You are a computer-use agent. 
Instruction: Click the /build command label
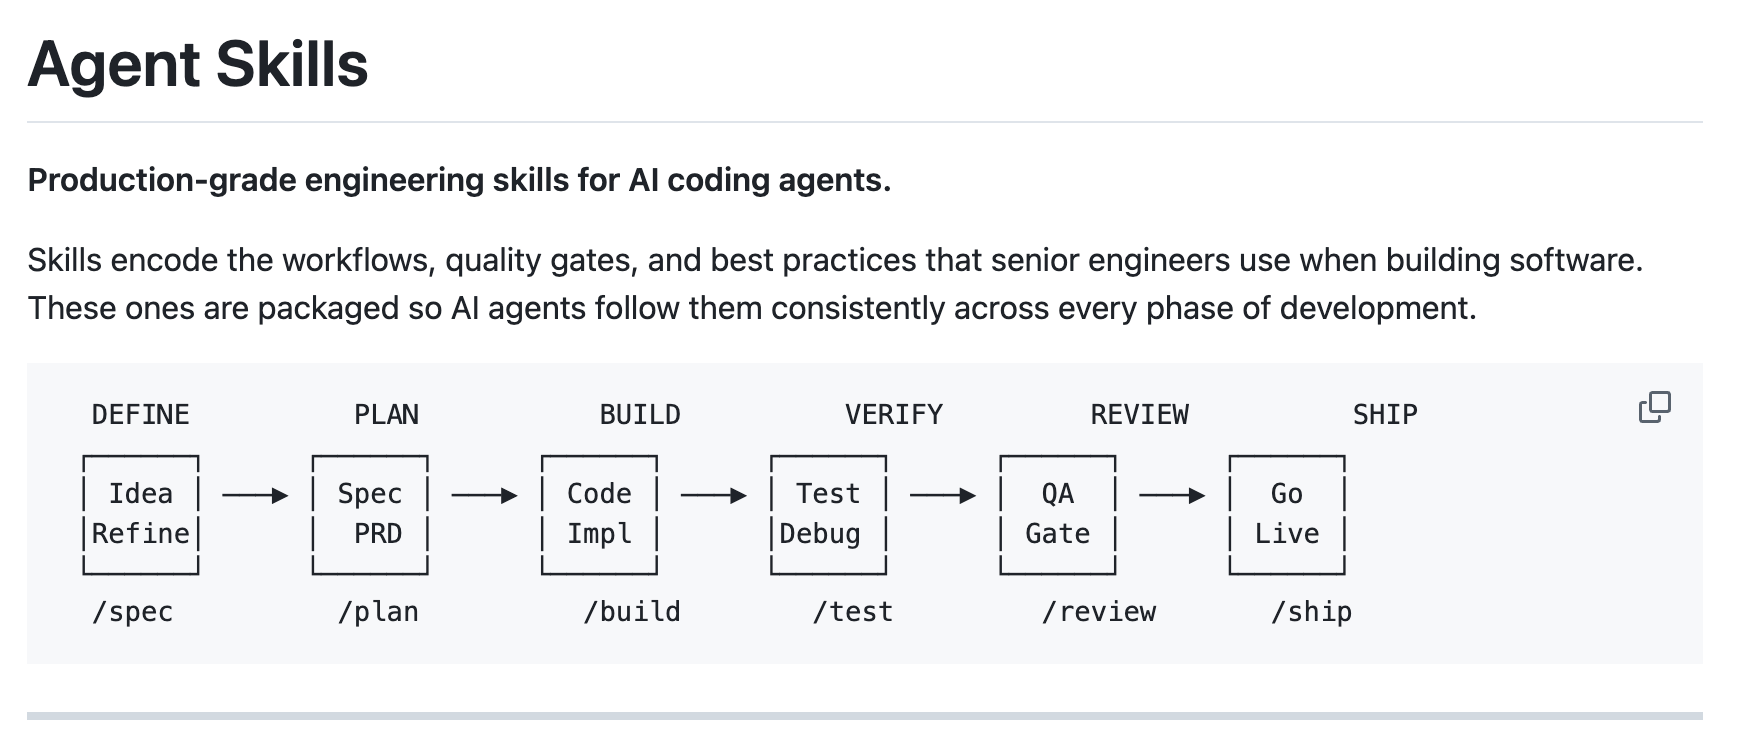pos(633,611)
